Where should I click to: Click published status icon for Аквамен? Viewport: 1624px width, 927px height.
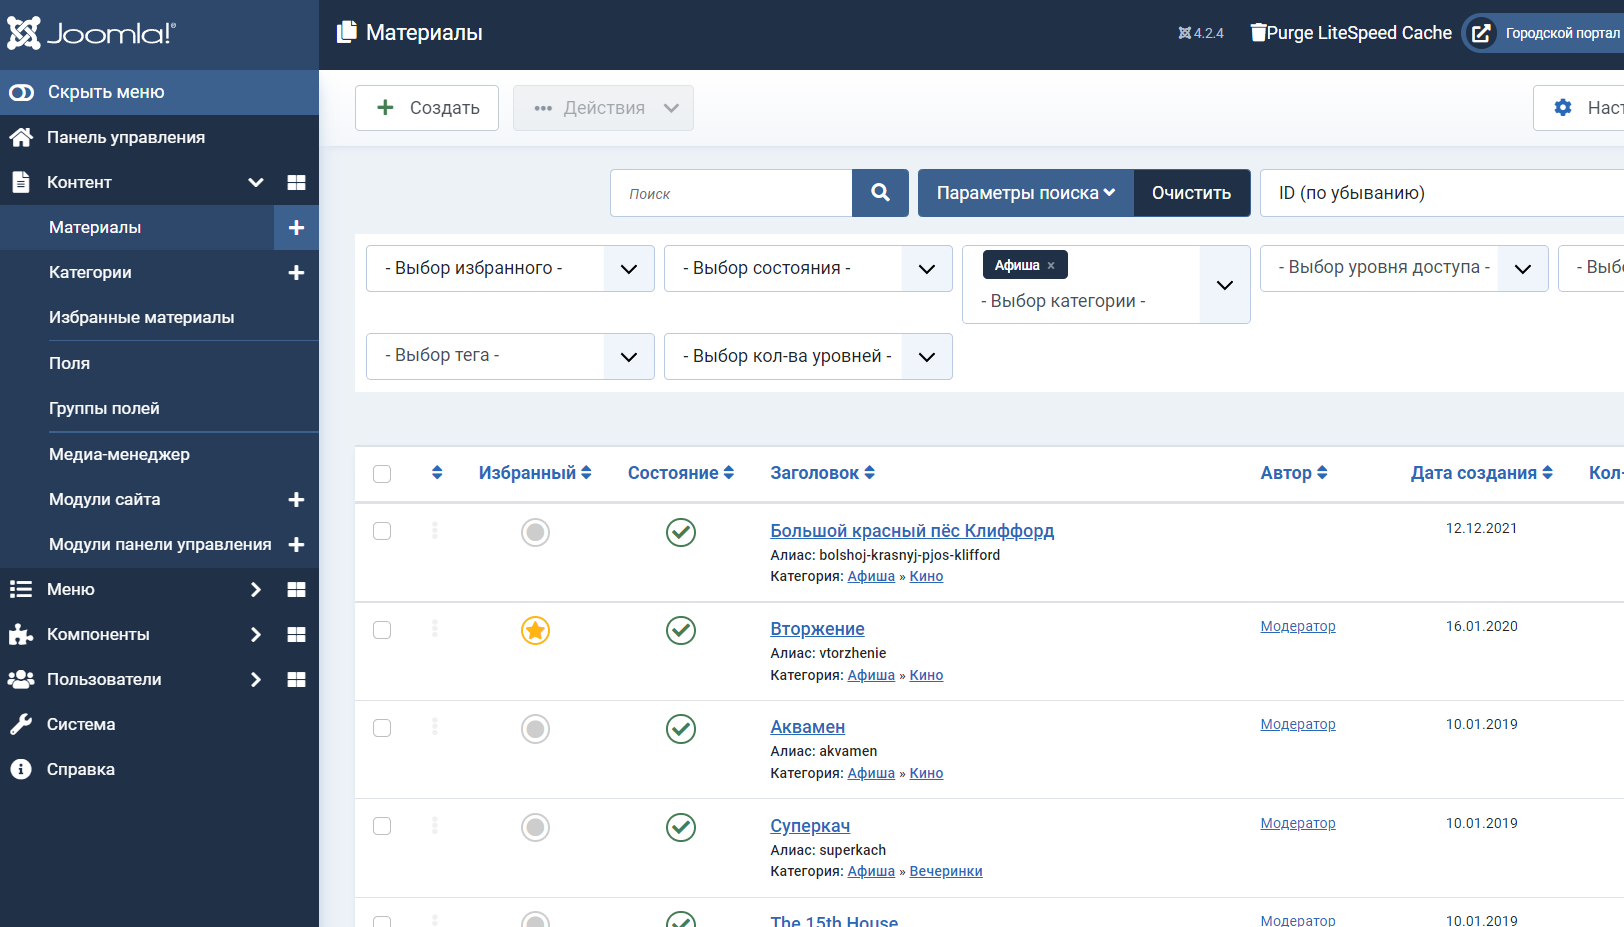point(681,729)
